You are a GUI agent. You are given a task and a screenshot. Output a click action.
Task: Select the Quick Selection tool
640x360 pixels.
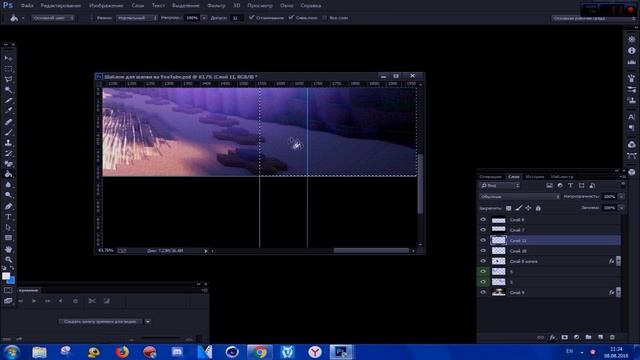8,90
